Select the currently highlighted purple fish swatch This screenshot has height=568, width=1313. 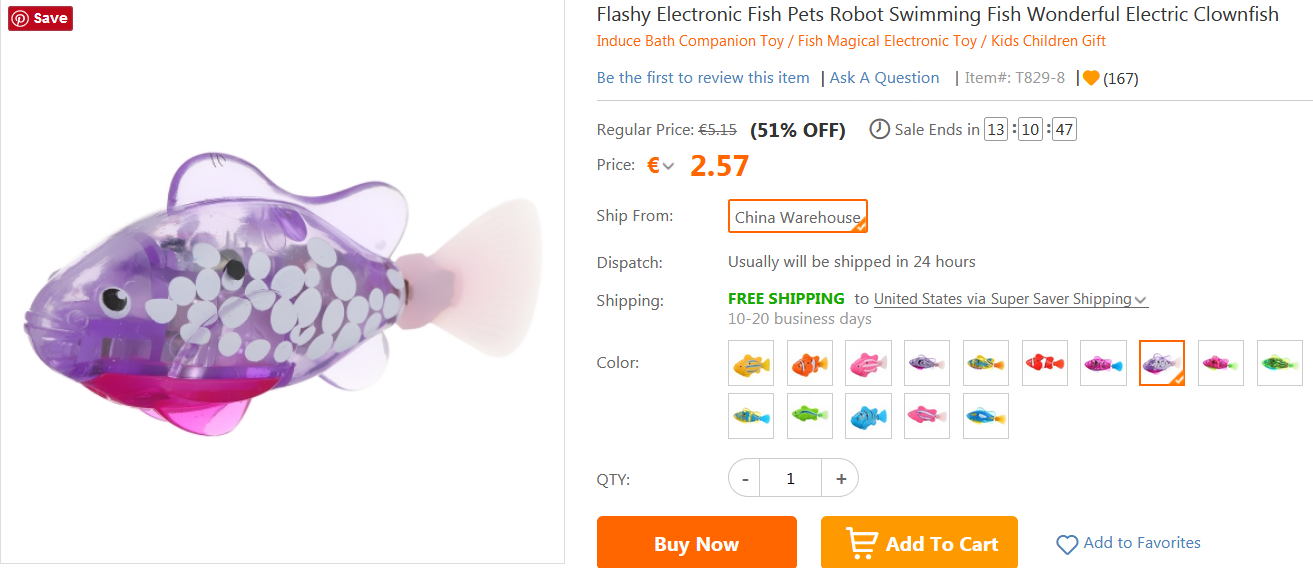click(1162, 363)
